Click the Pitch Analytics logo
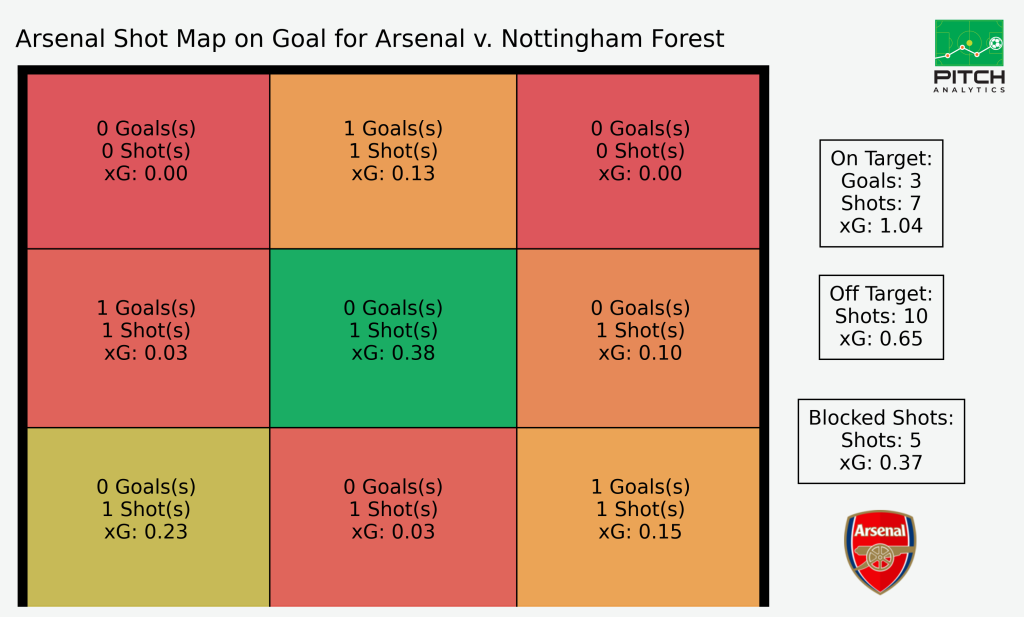This screenshot has width=1024, height=617. click(x=969, y=56)
